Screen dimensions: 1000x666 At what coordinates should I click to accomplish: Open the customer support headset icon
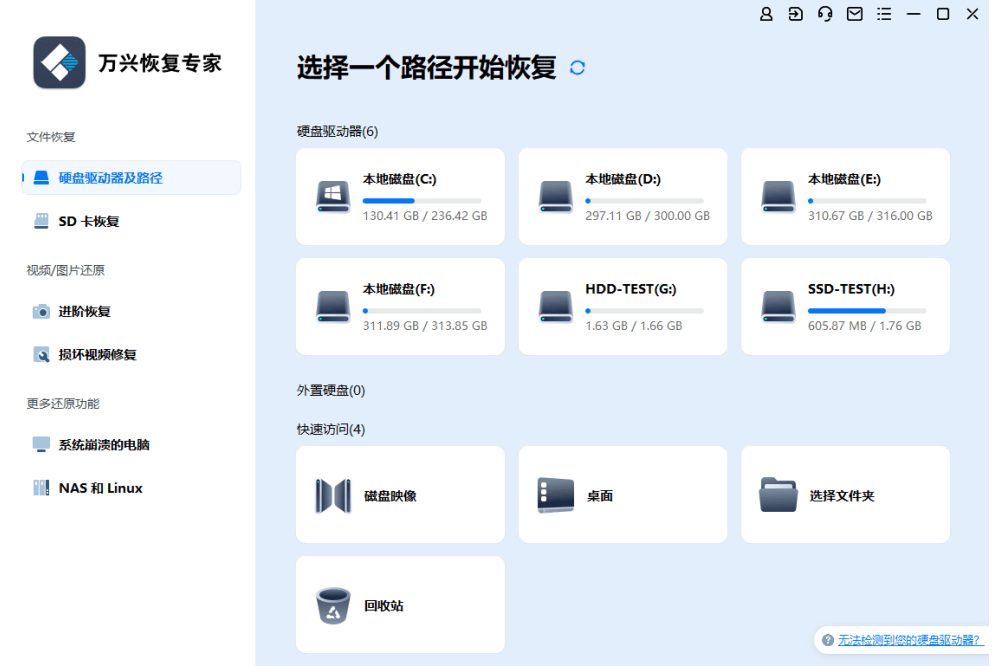click(825, 14)
